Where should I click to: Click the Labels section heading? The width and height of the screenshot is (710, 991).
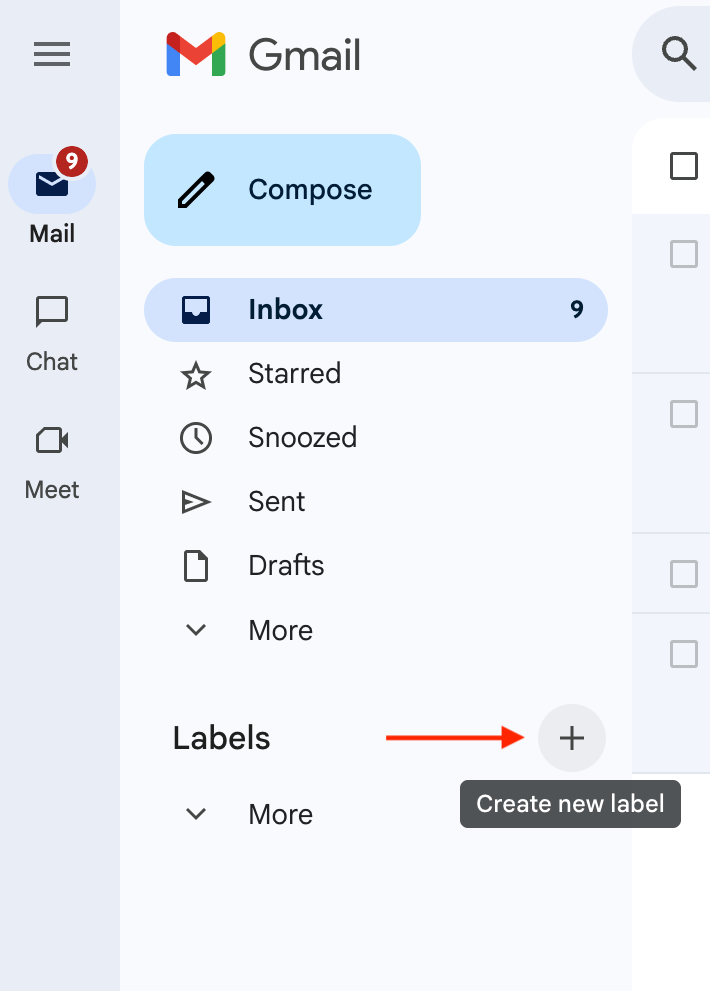pyautogui.click(x=222, y=739)
